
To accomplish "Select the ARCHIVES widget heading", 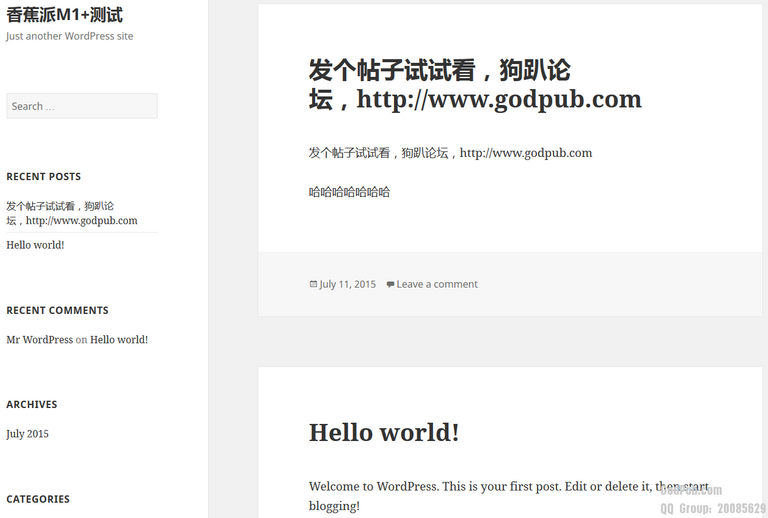I will pyautogui.click(x=32, y=404).
